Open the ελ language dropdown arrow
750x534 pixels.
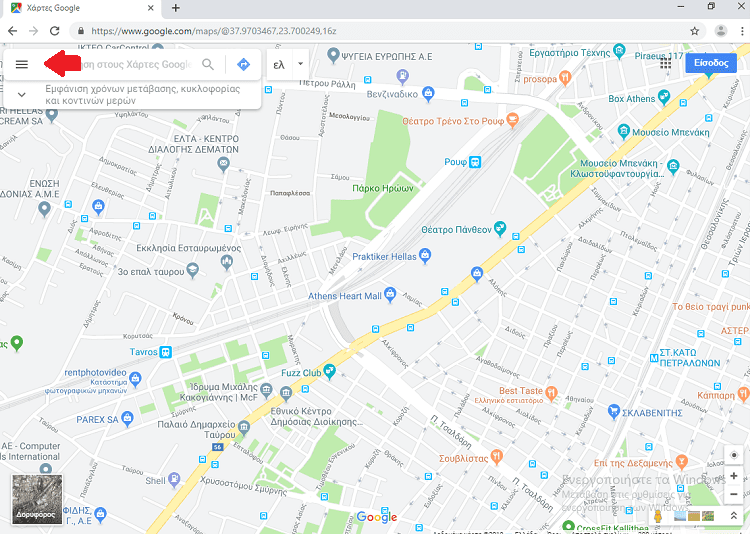(300, 63)
